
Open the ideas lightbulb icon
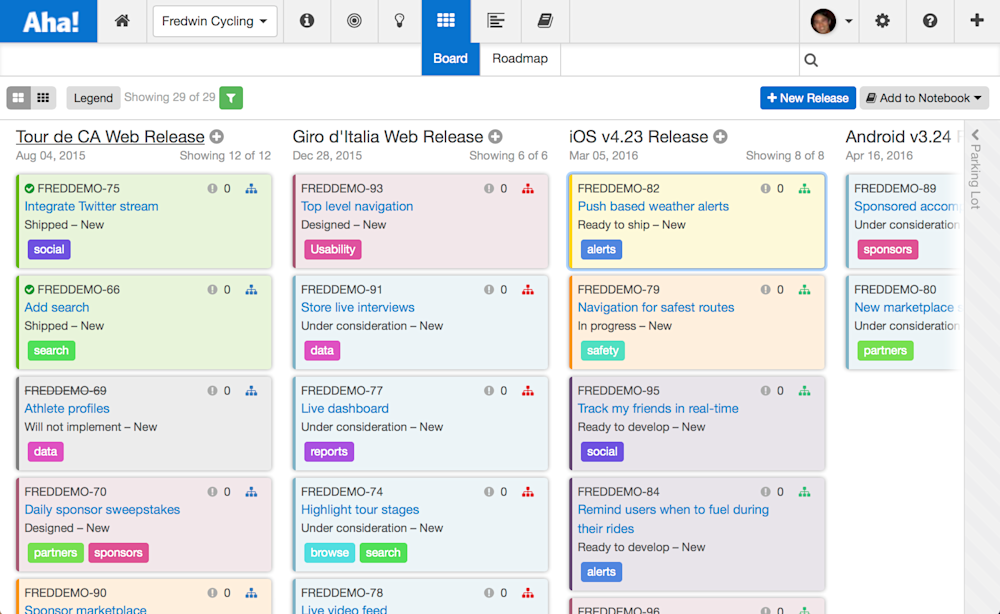[400, 21]
